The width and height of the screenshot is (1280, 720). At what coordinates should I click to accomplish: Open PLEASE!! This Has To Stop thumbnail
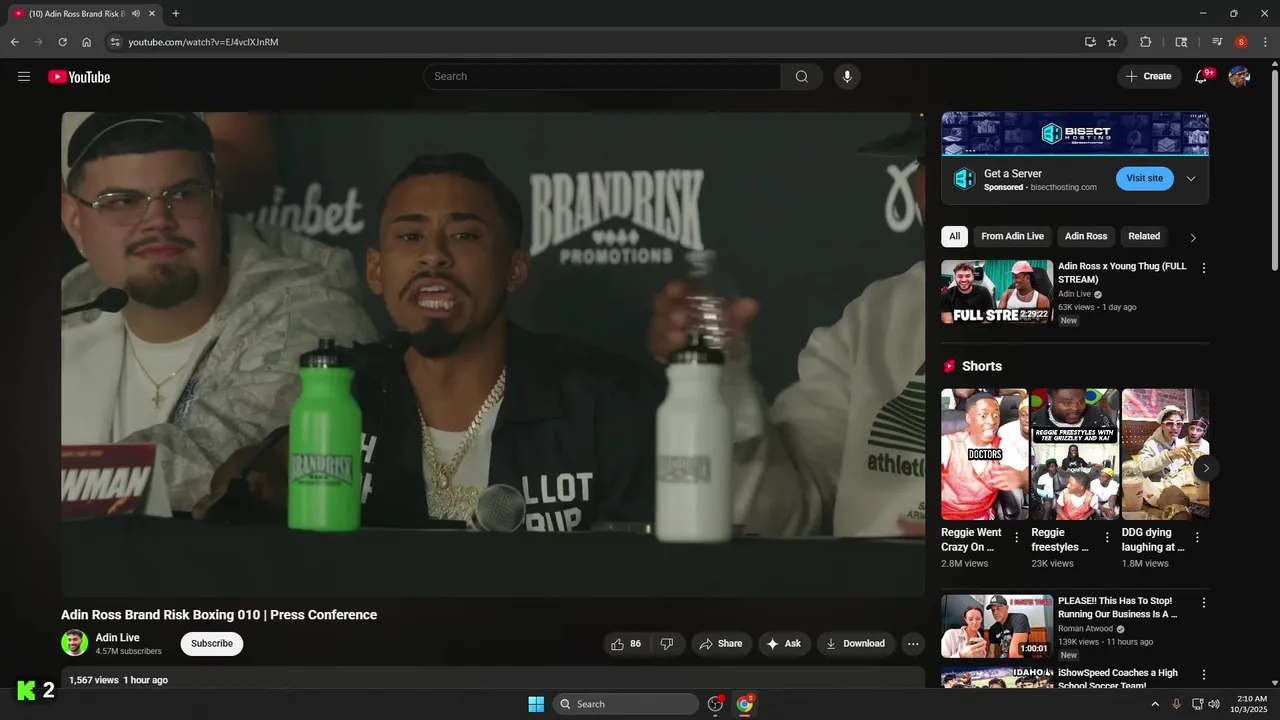click(x=997, y=627)
